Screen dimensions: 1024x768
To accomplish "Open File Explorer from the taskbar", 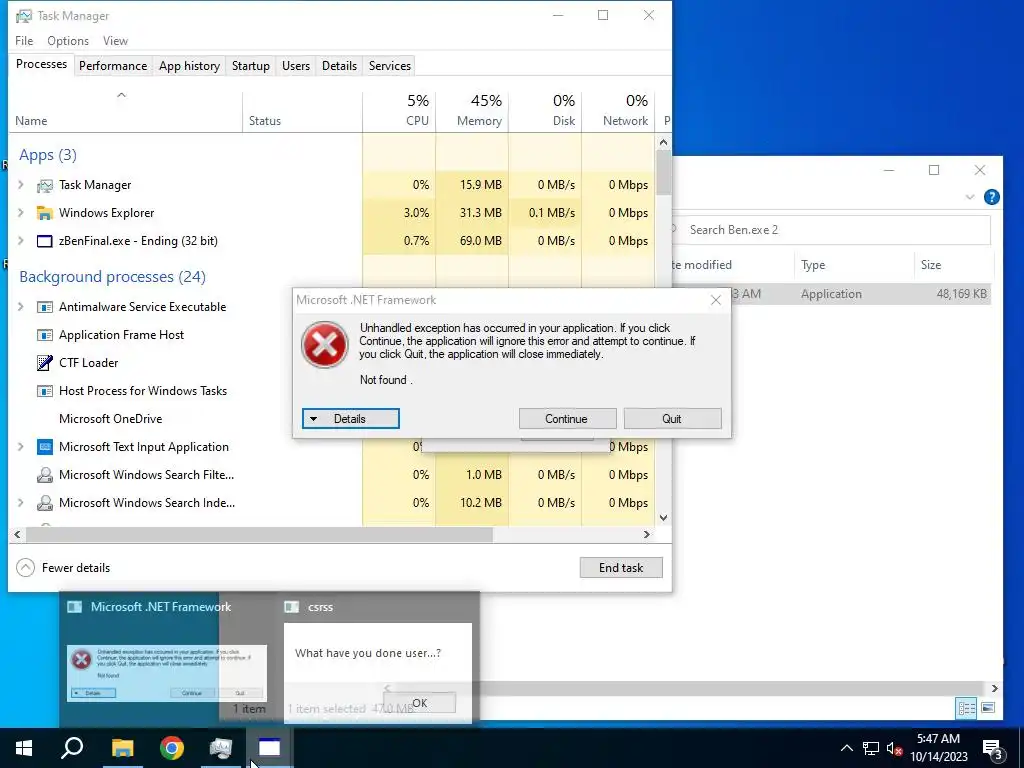I will pyautogui.click(x=122, y=748).
